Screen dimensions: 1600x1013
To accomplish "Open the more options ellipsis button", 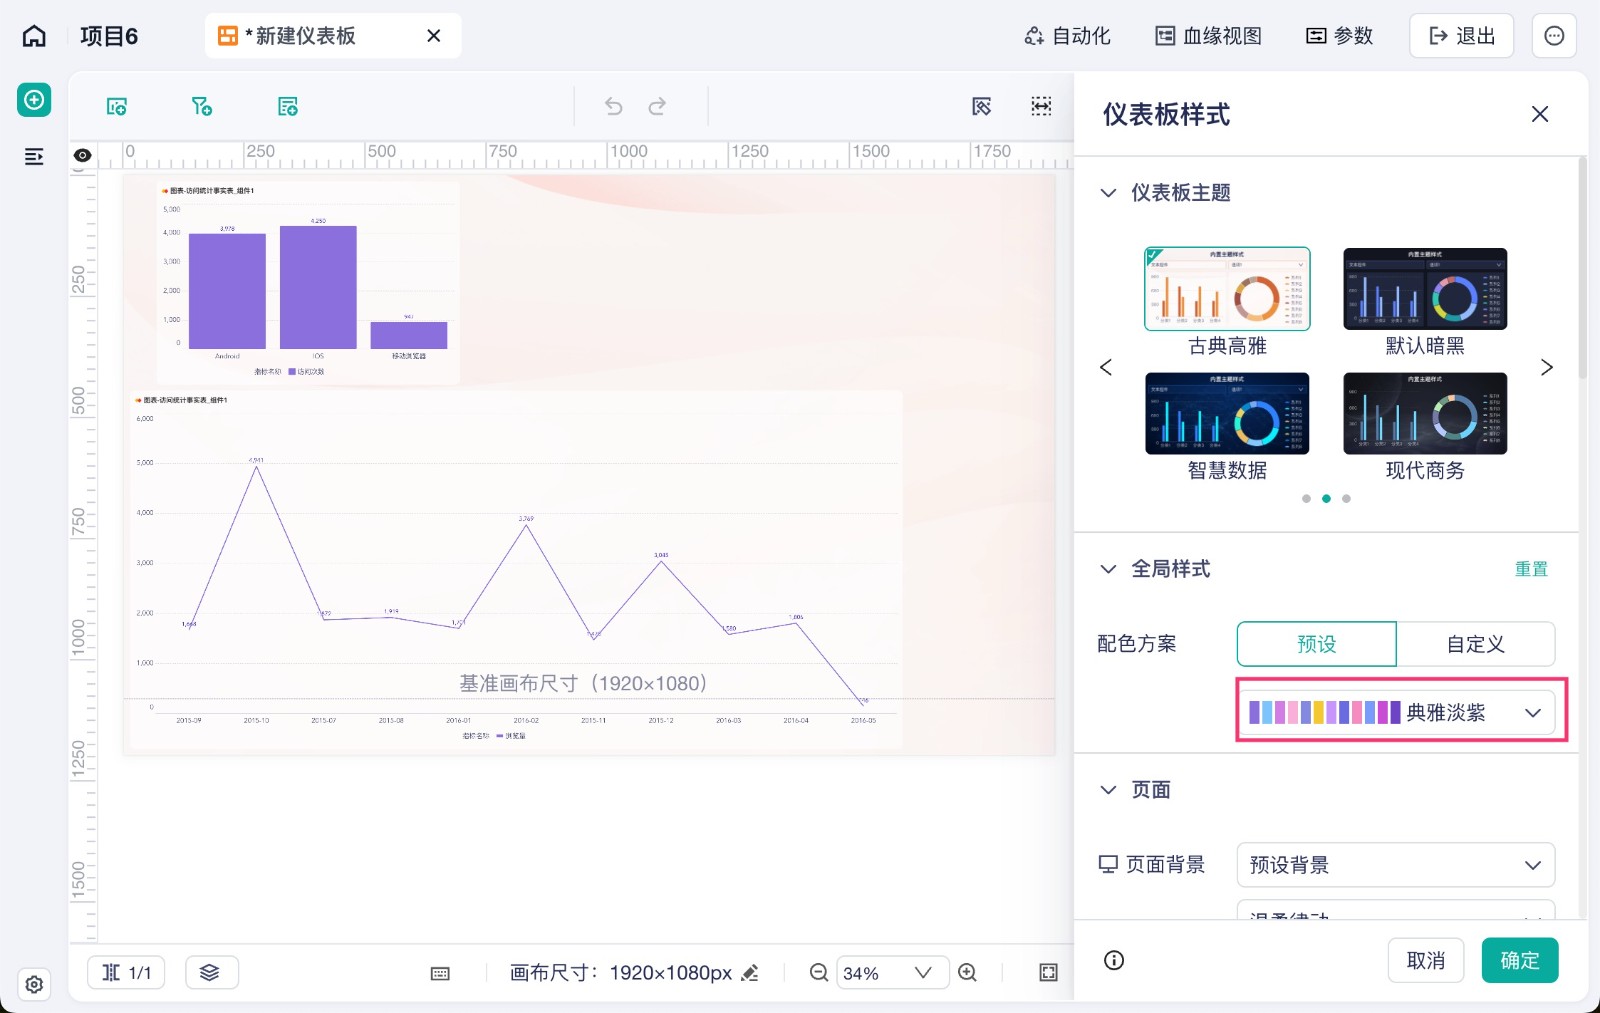I will tap(1554, 36).
